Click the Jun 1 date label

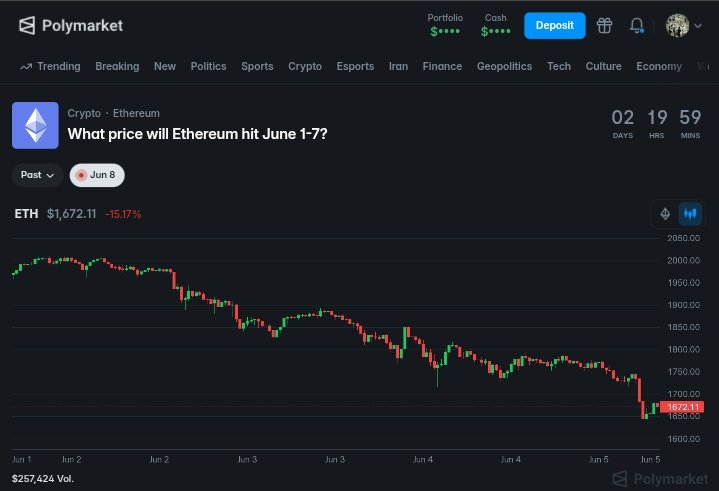22,459
